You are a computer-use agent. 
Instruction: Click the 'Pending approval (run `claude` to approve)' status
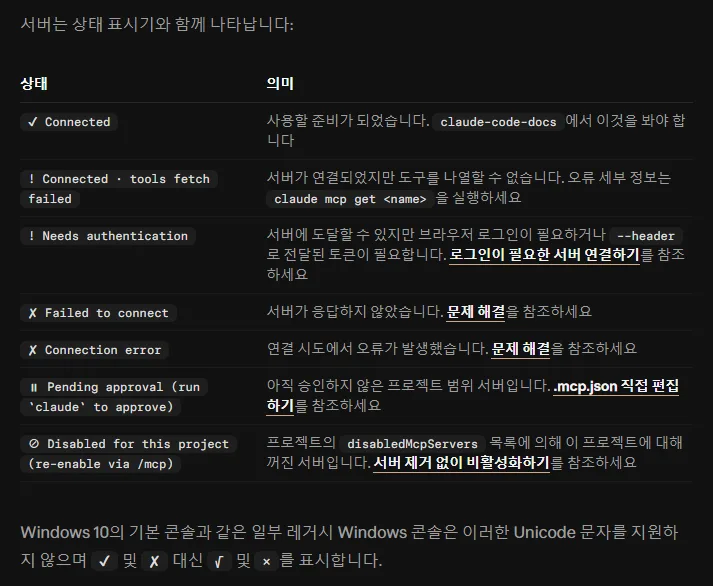point(114,397)
